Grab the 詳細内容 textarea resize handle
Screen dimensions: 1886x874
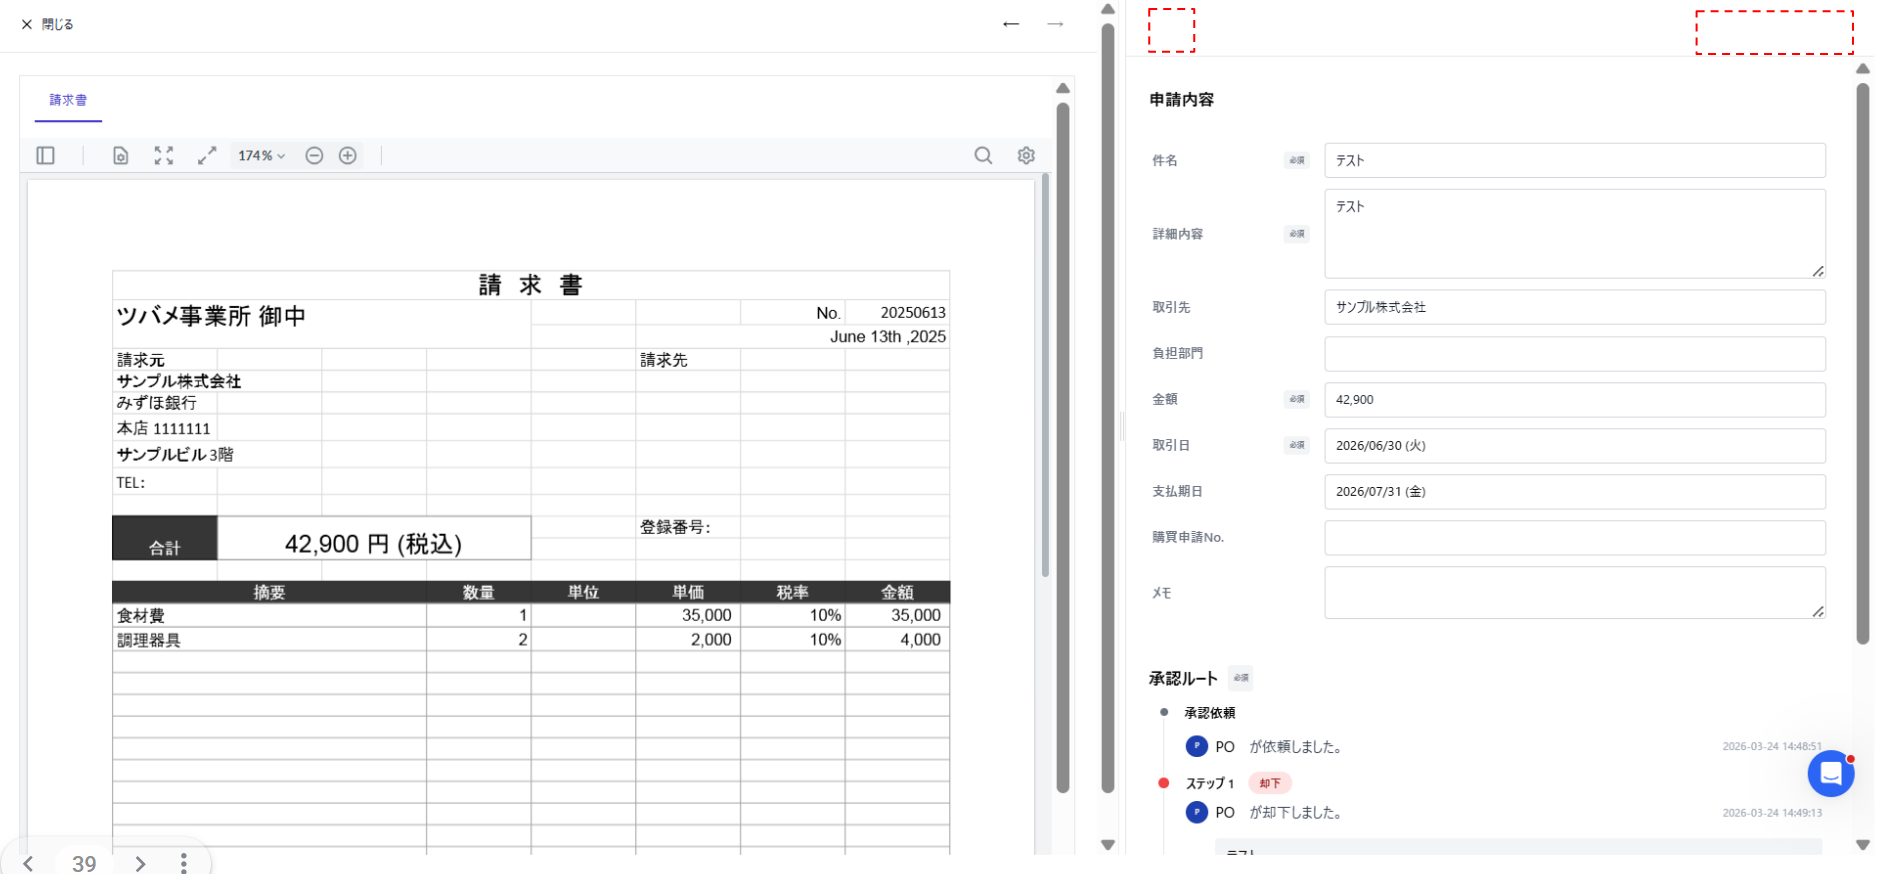(x=1817, y=271)
